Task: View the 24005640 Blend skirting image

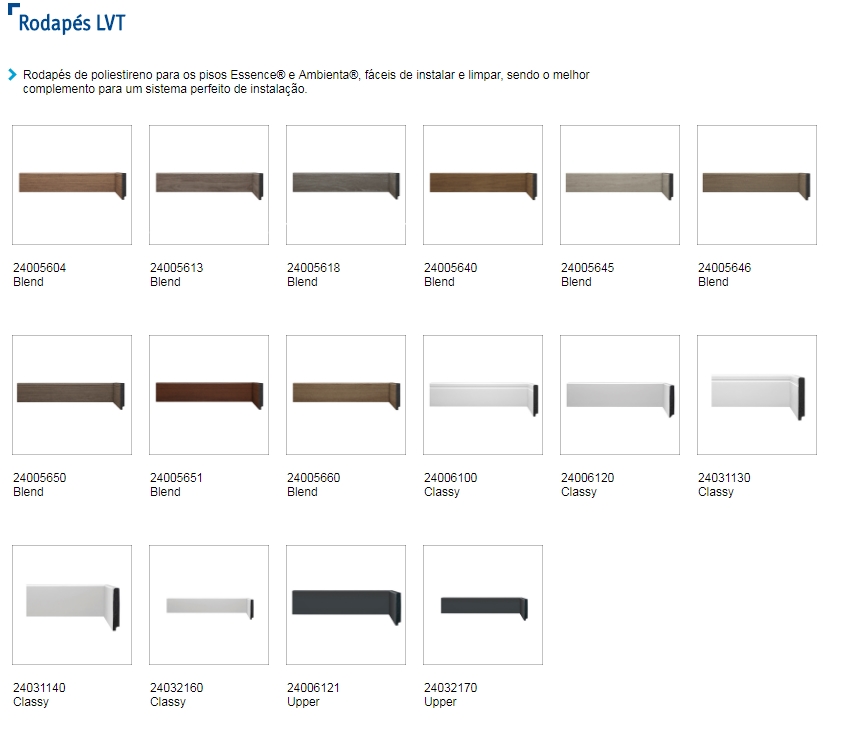Action: [x=483, y=185]
